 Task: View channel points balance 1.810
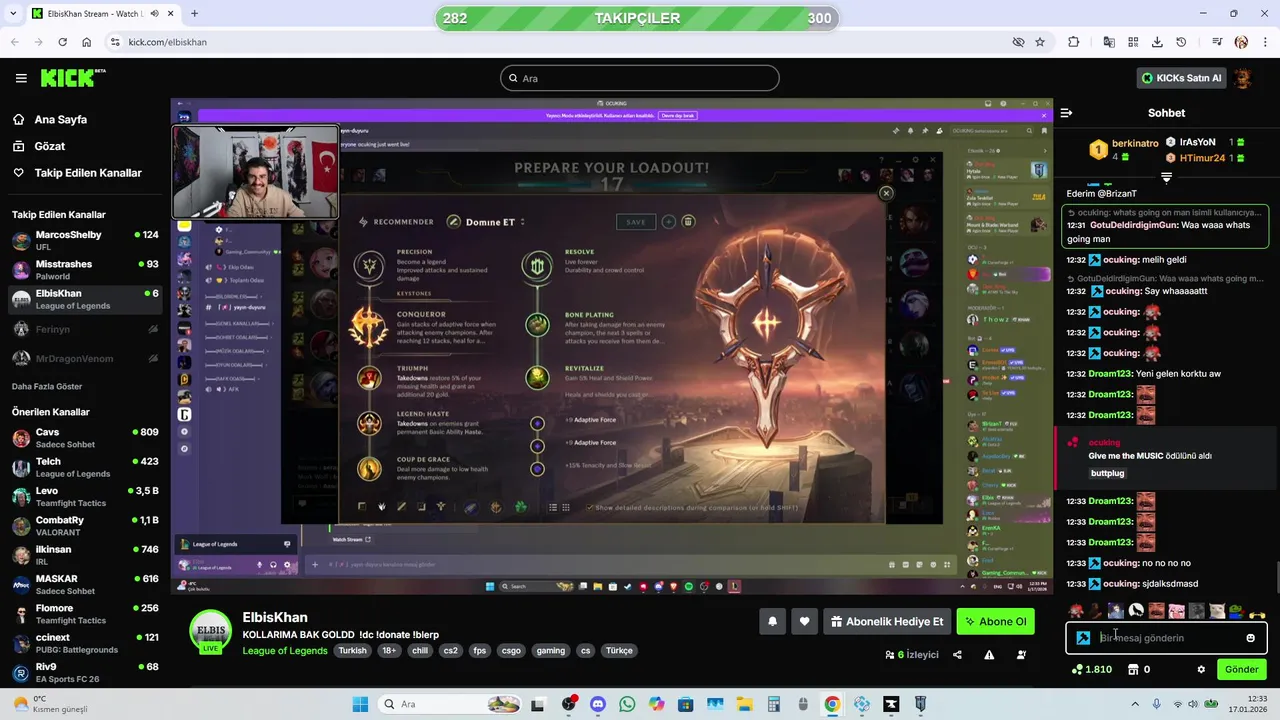pyautogui.click(x=1091, y=669)
